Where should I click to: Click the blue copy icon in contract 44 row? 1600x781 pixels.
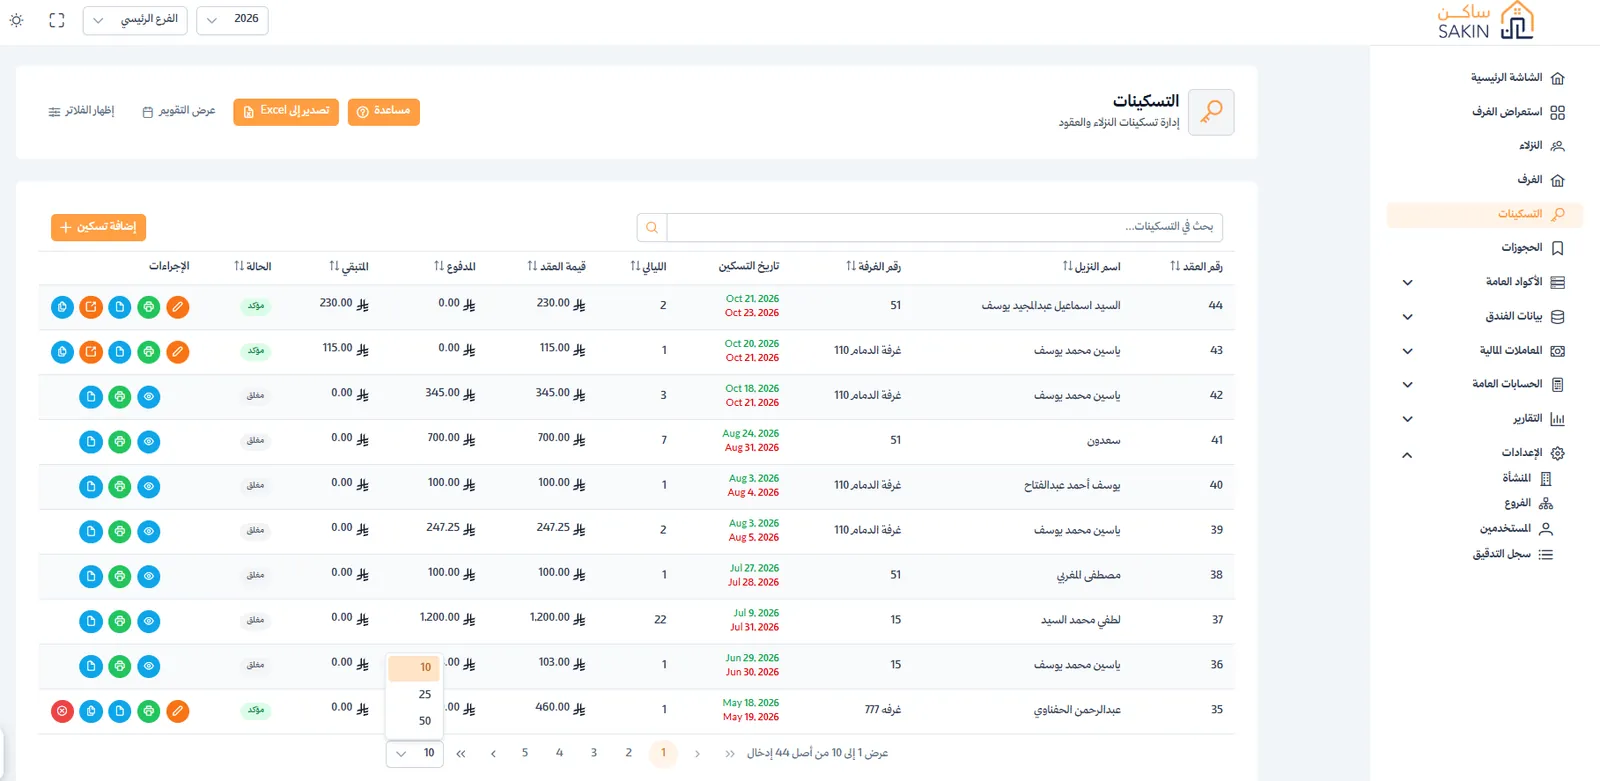62,307
